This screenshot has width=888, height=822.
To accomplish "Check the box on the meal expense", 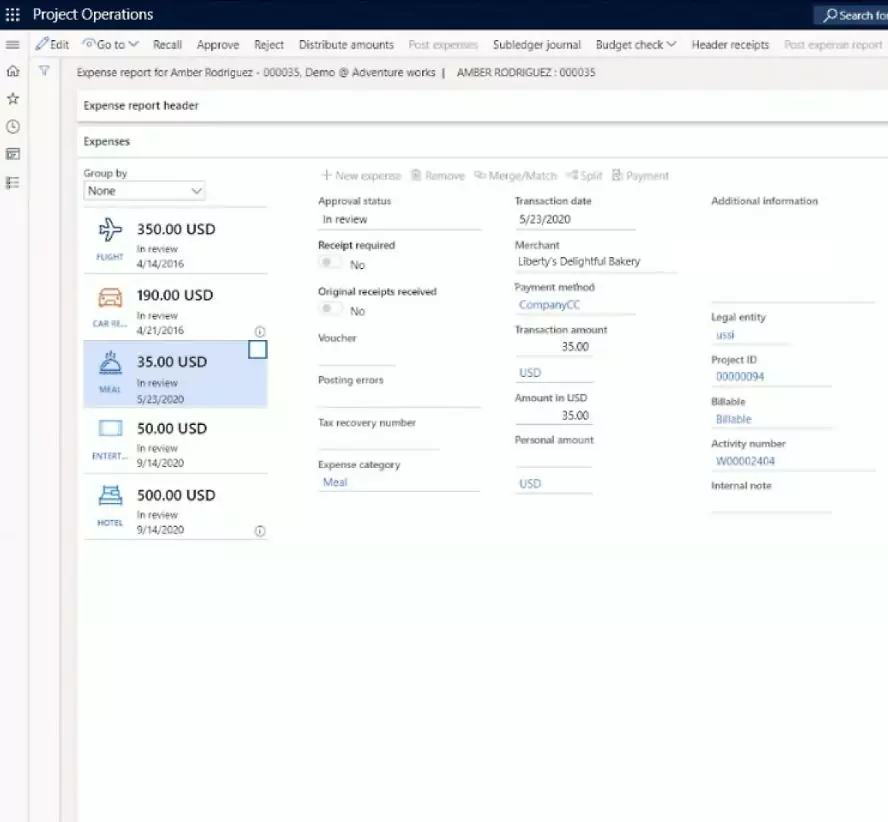I will (x=257, y=350).
